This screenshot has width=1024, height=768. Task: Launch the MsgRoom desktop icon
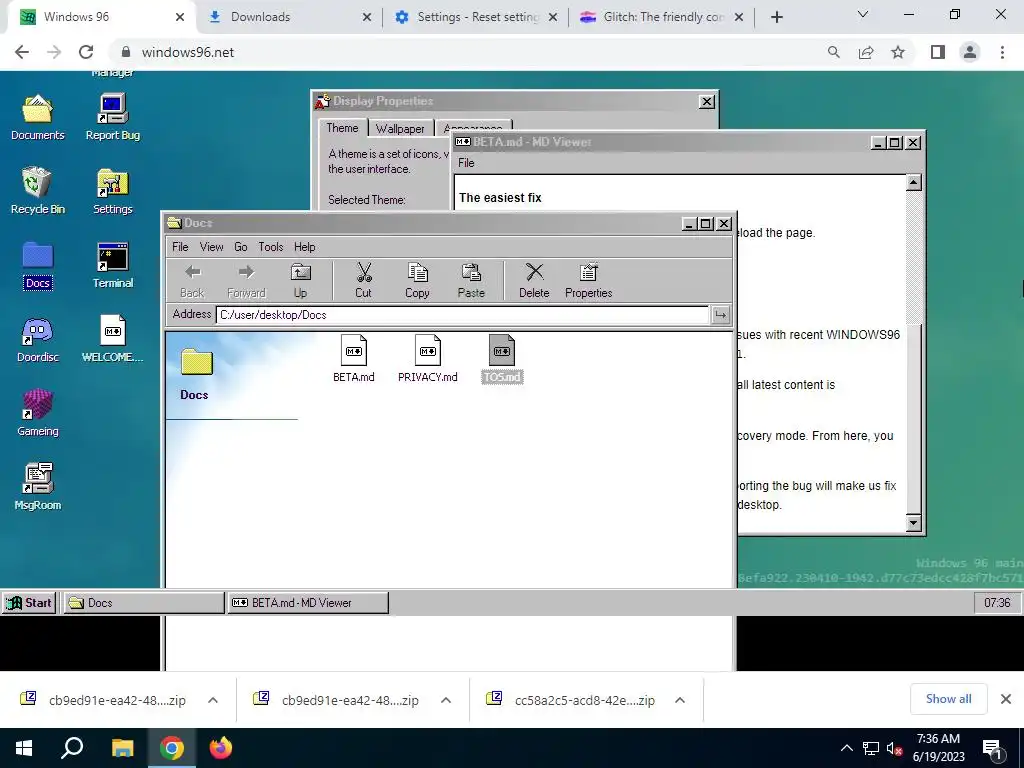click(37, 488)
